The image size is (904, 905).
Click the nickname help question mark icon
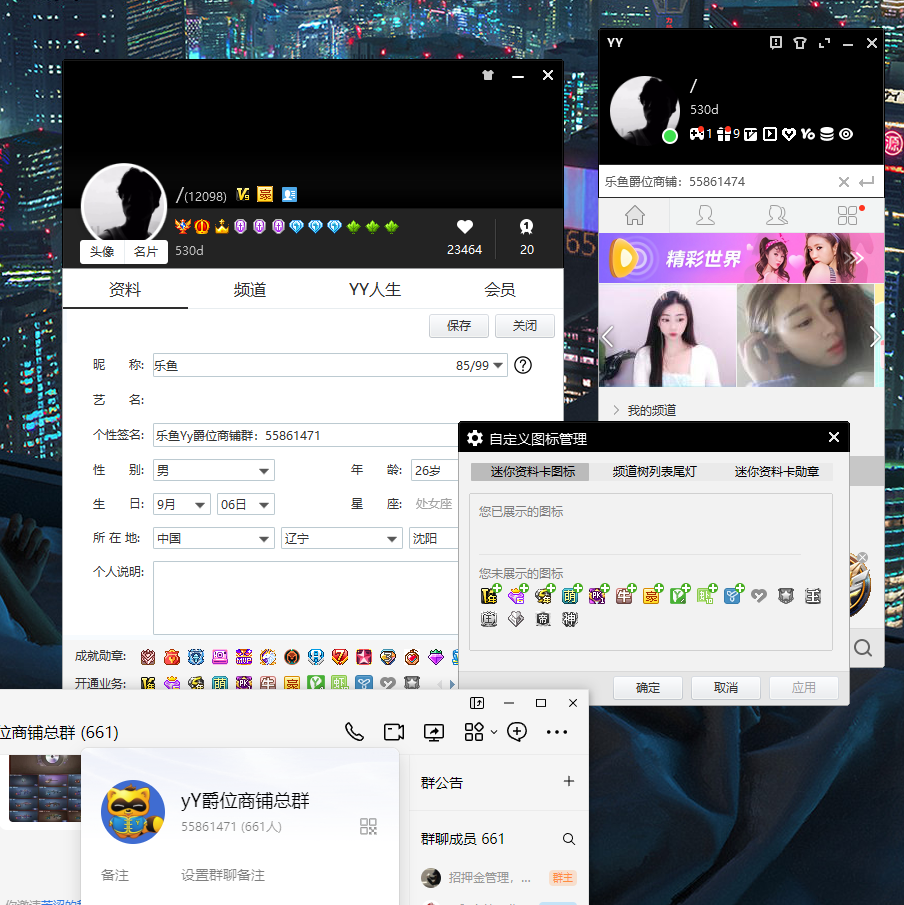pos(523,365)
